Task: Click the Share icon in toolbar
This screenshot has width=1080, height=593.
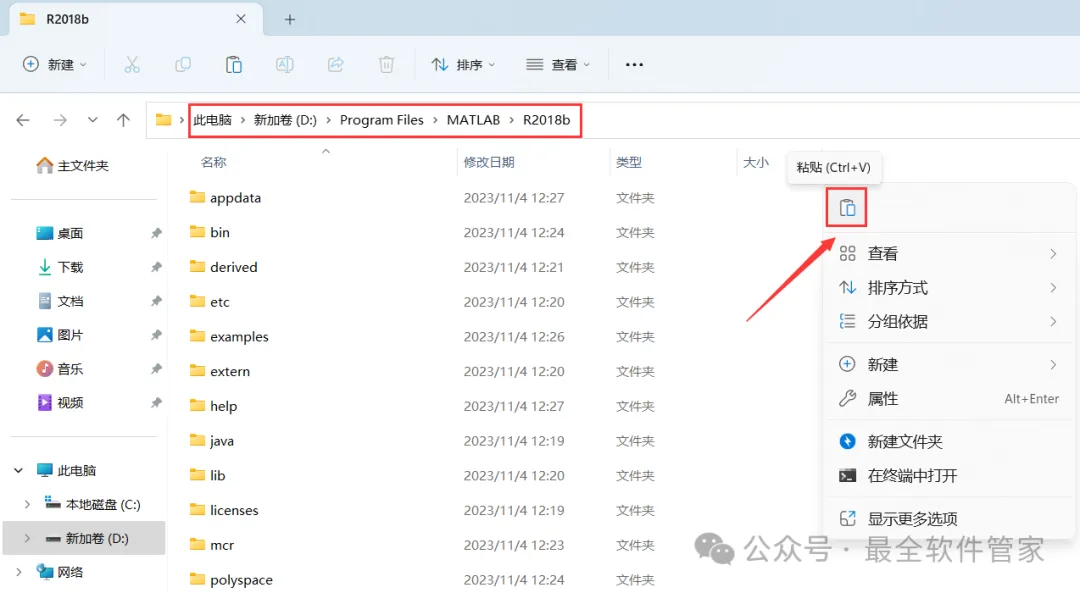Action: point(335,65)
